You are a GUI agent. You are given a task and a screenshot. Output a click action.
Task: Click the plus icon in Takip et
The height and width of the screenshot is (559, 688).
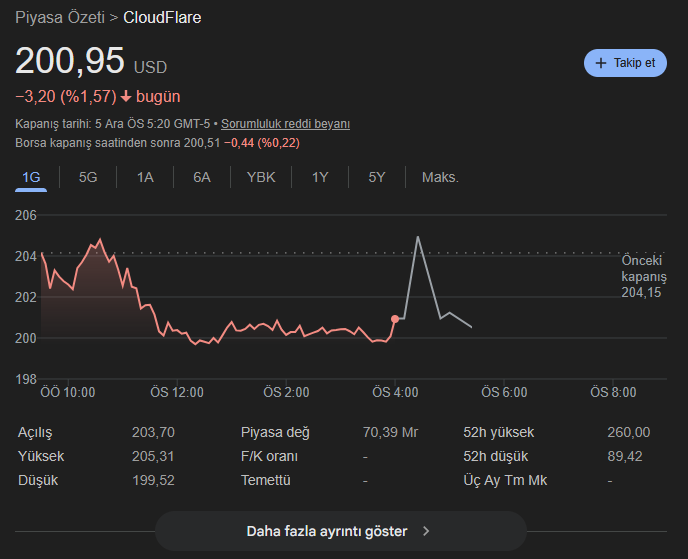601,63
